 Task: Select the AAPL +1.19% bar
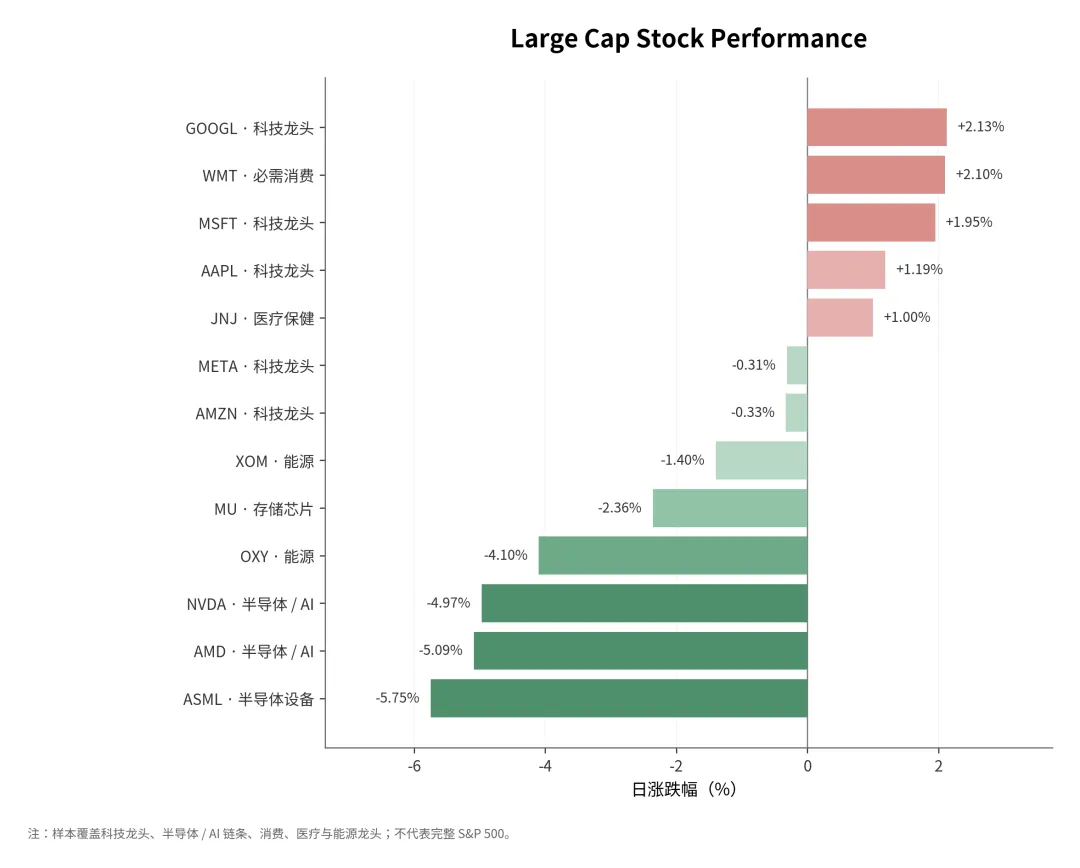[x=846, y=270]
